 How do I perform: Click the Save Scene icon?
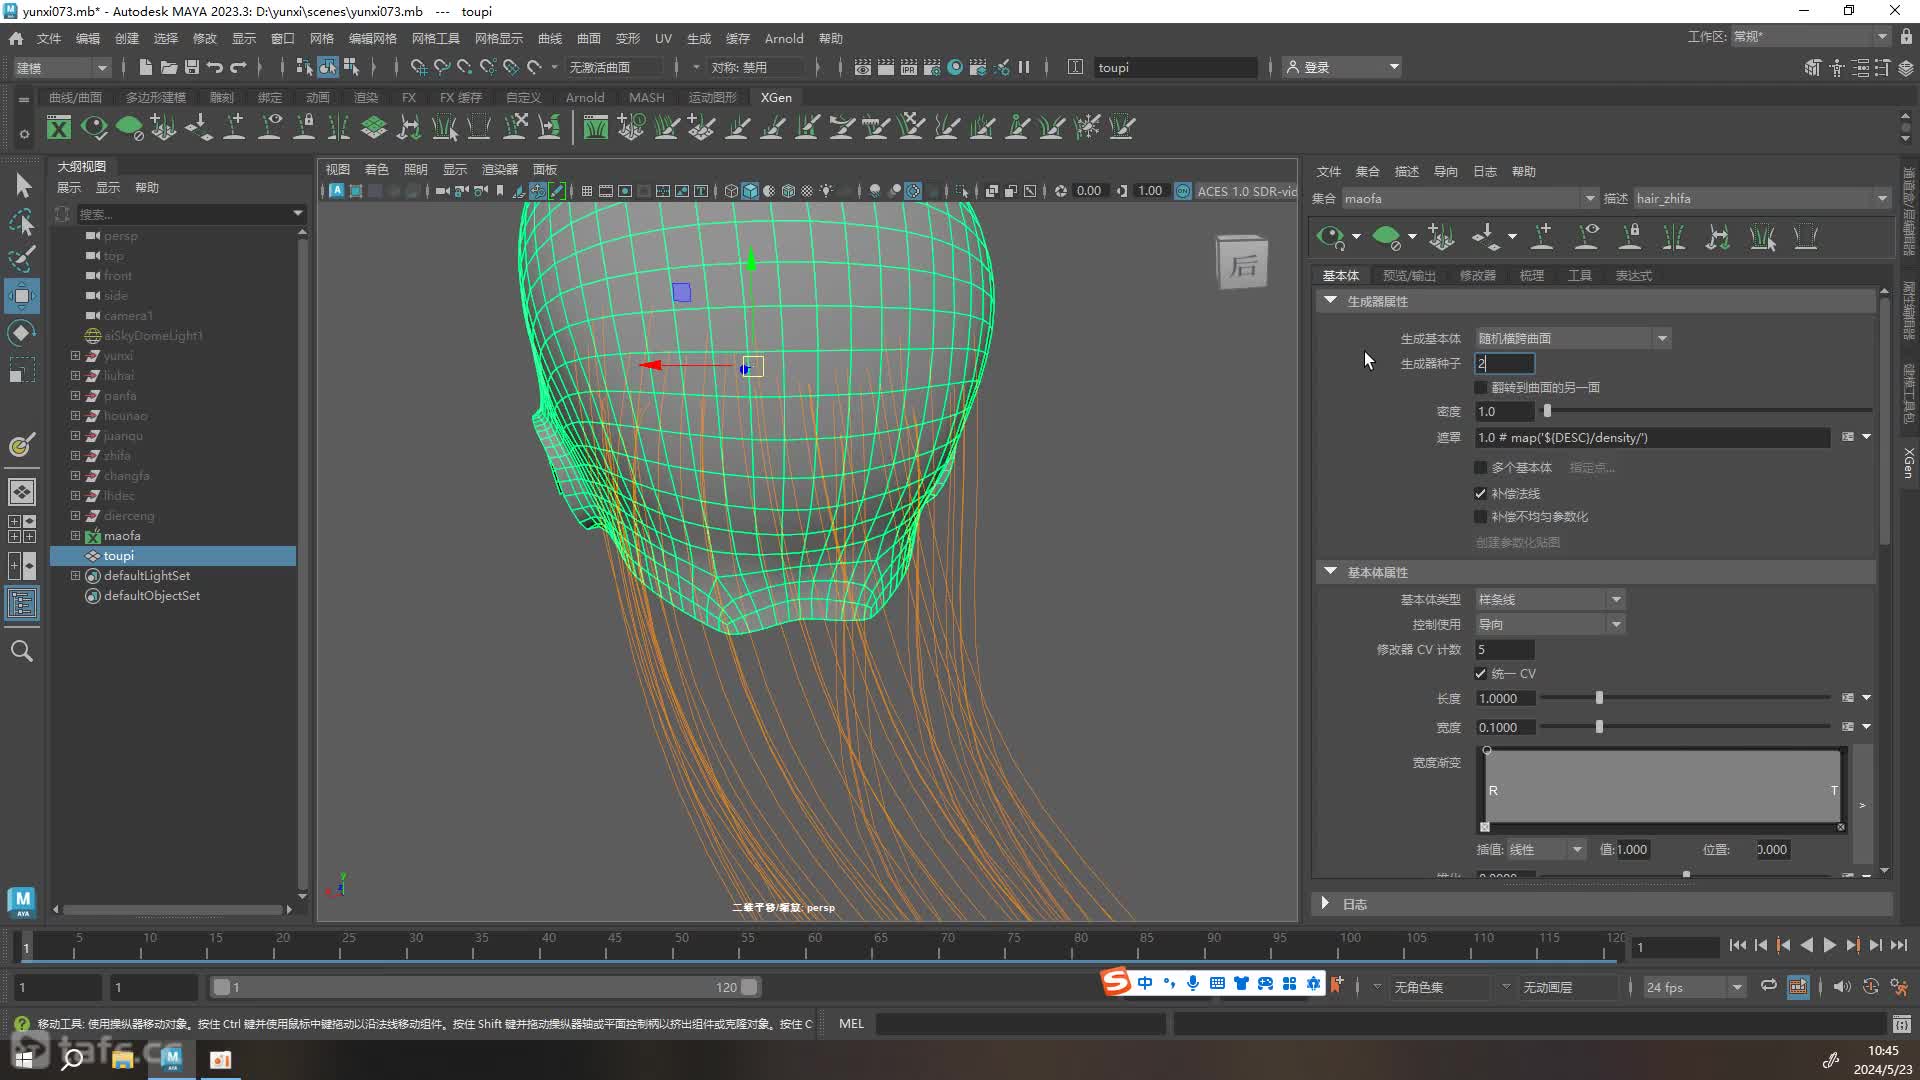click(191, 67)
